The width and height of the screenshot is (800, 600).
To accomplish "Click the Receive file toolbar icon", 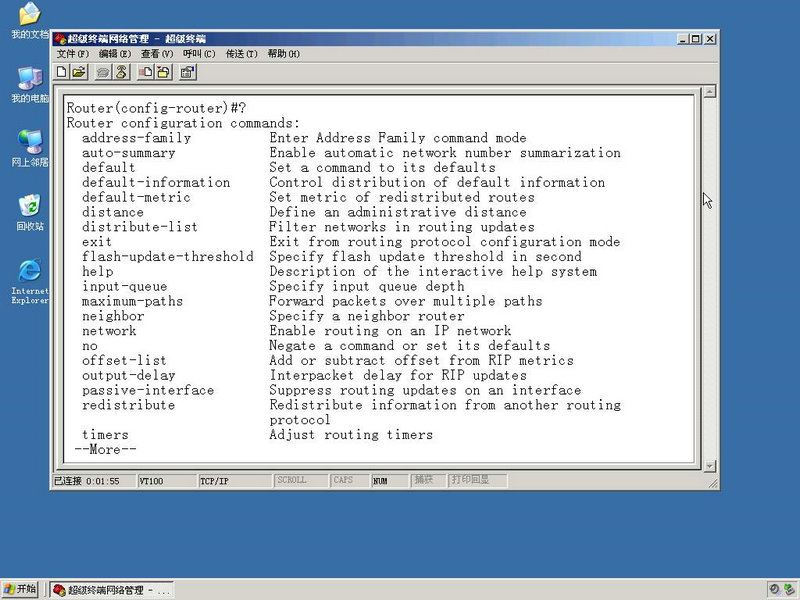I will tap(163, 72).
